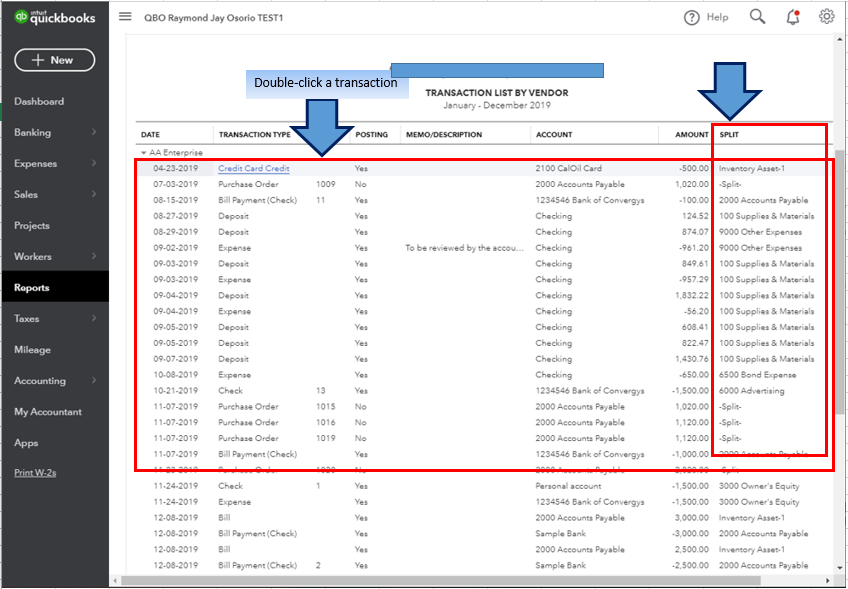
Task: Open Taxes in sidebar
Action: point(26,319)
